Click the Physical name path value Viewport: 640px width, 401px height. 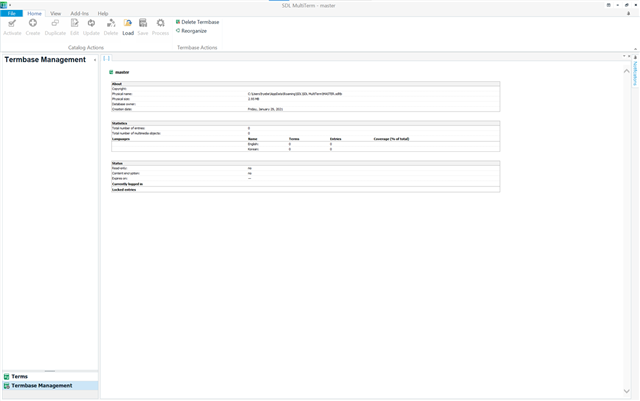click(295, 94)
